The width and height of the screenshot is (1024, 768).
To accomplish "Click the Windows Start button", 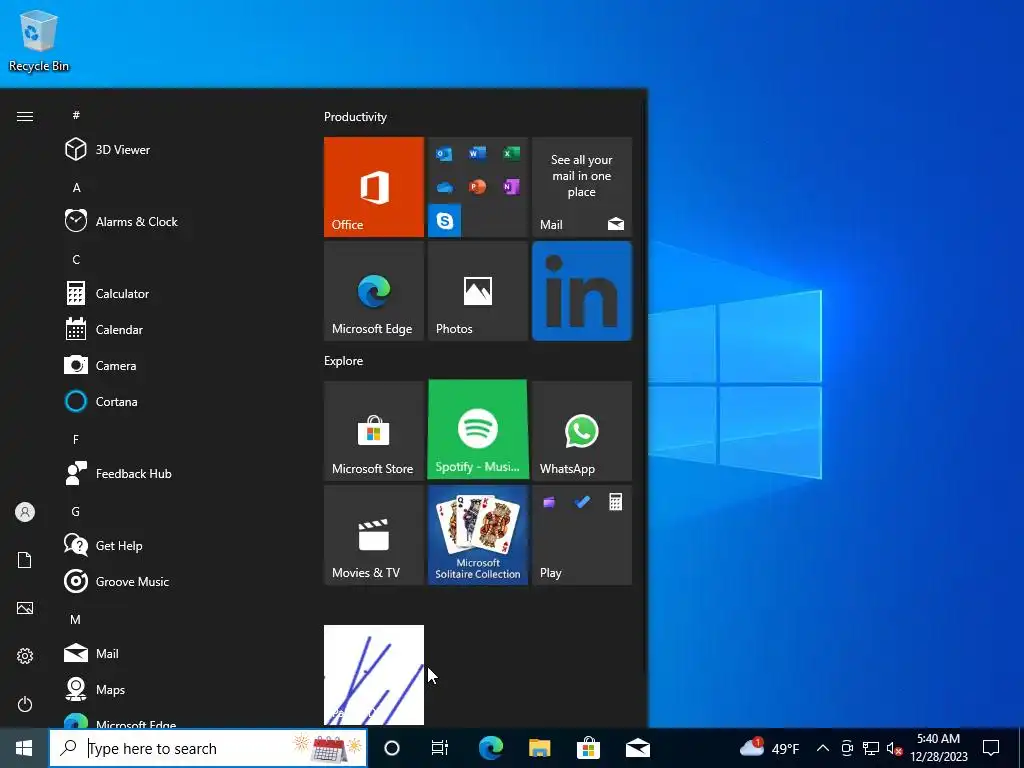I will click(24, 748).
